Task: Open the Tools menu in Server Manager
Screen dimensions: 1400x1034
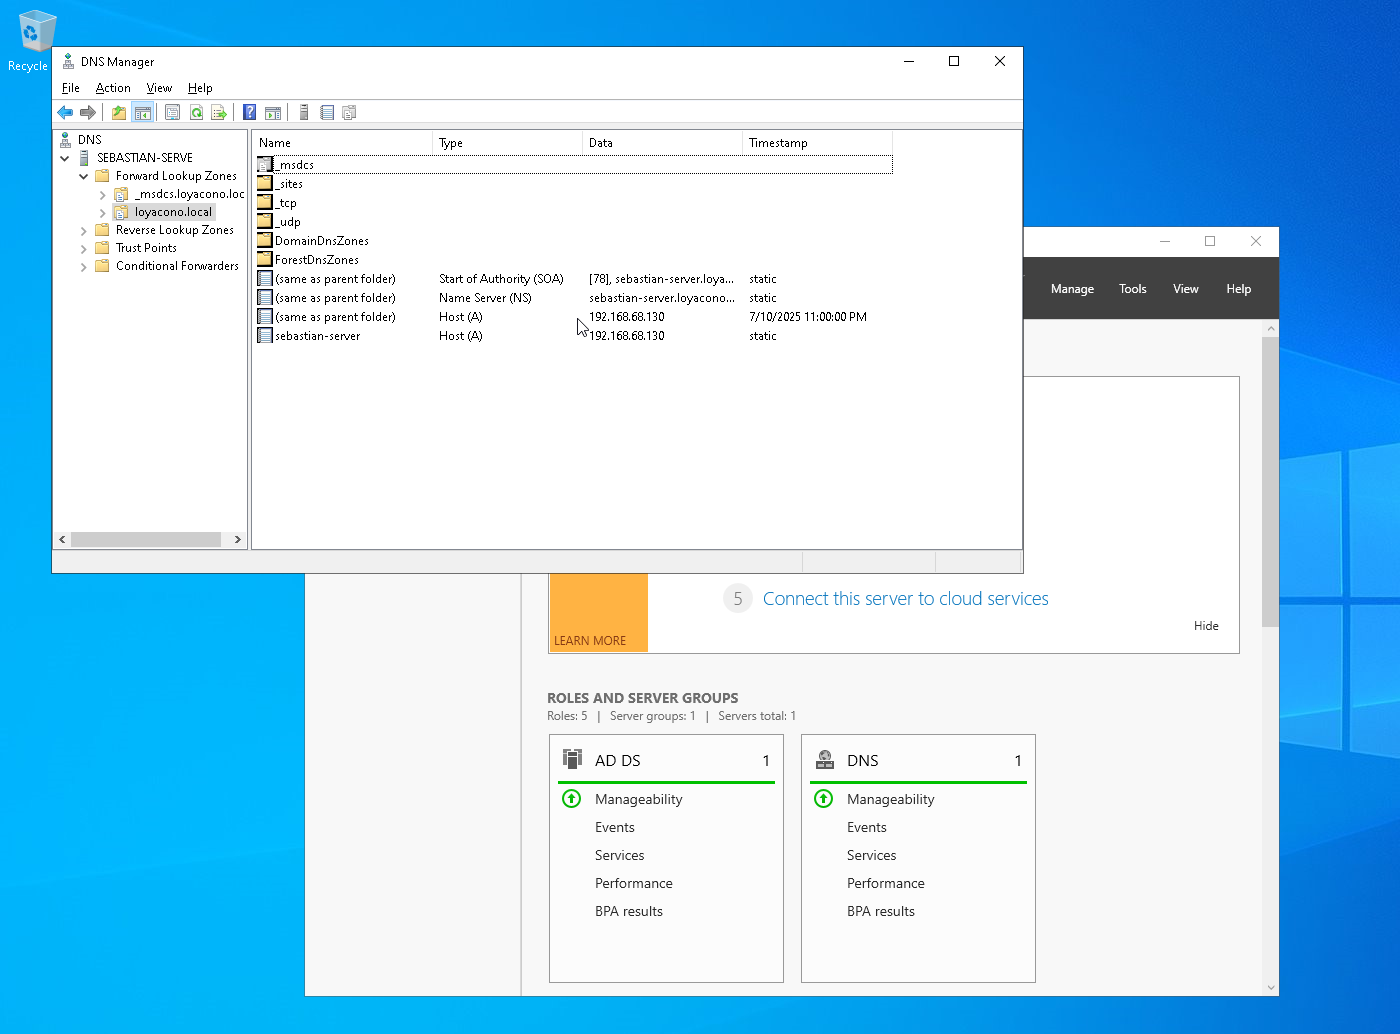Action: pyautogui.click(x=1133, y=289)
